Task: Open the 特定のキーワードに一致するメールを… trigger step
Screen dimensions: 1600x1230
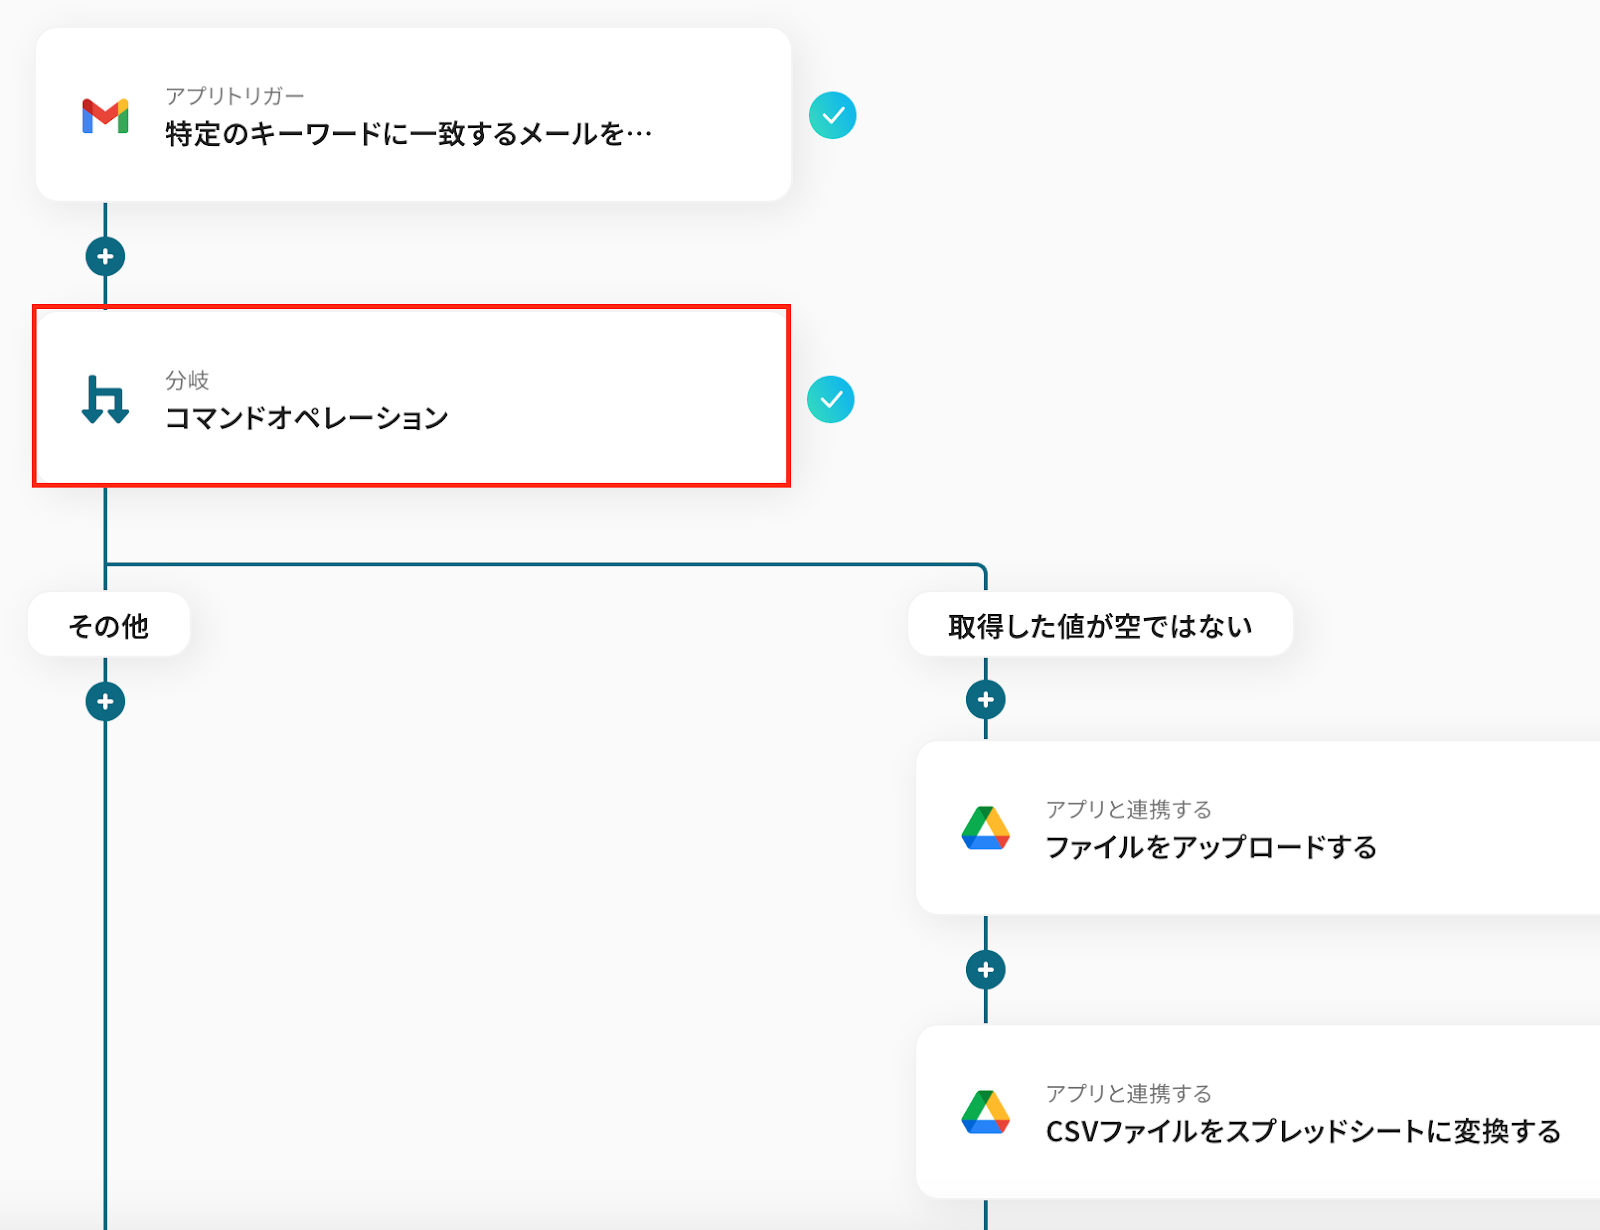Action: [x=408, y=134]
